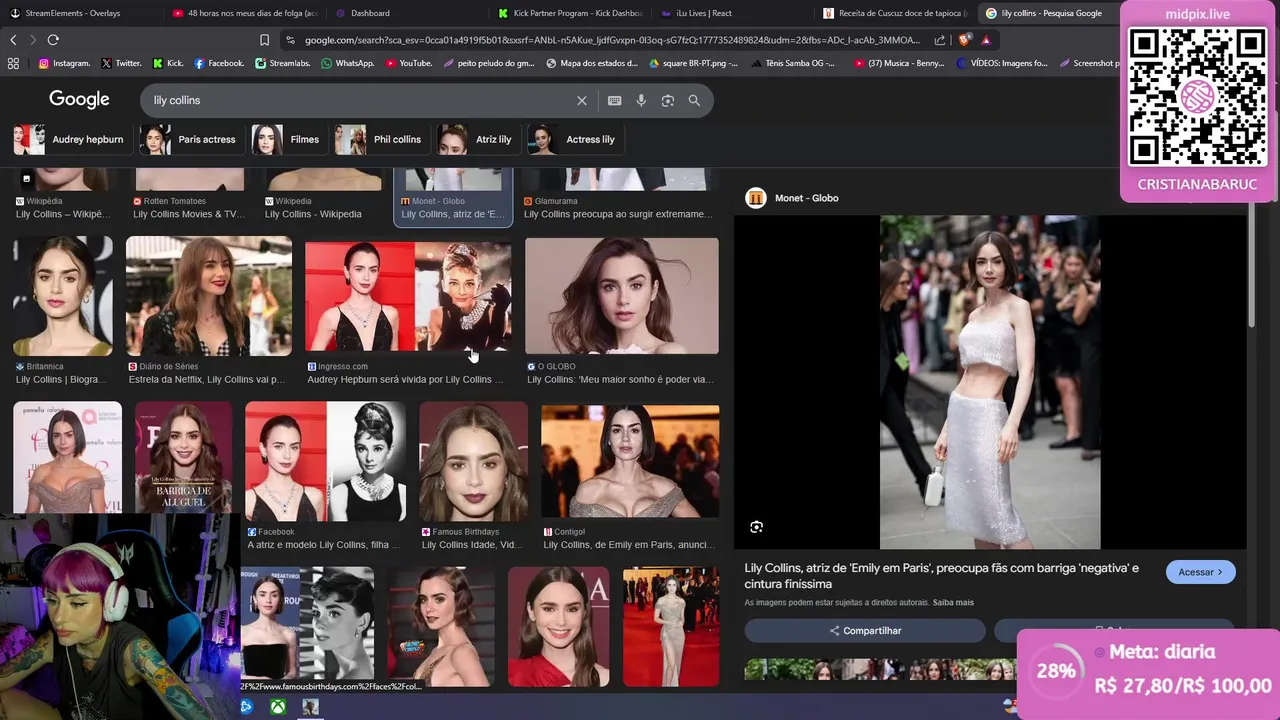Open the 'peito peludo do gm...' bookmark
The height and width of the screenshot is (720, 1280).
pyautogui.click(x=489, y=63)
